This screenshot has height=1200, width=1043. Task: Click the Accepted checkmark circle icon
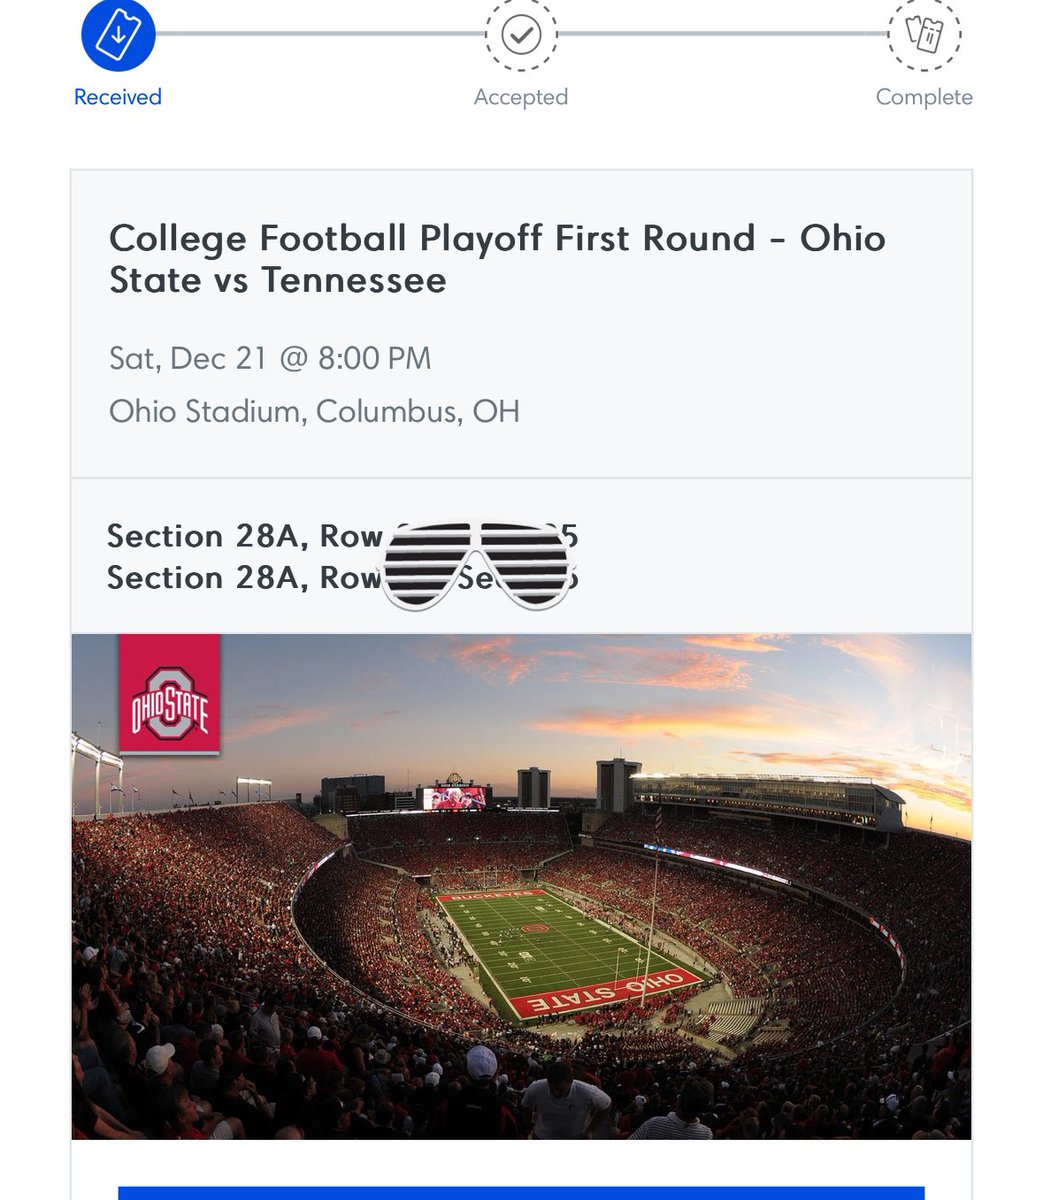click(521, 35)
